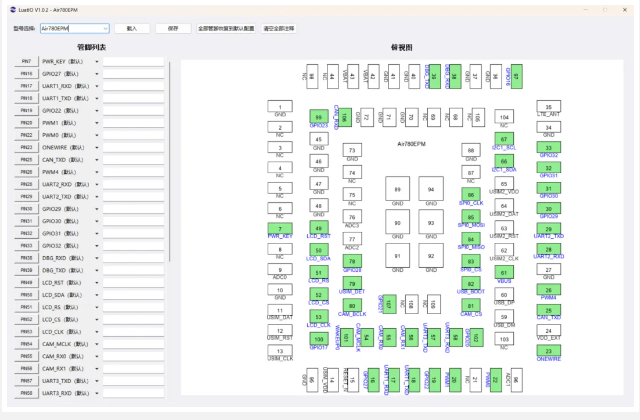Click restore all pins to default button
The width and height of the screenshot is (640, 420).
(x=226, y=28)
